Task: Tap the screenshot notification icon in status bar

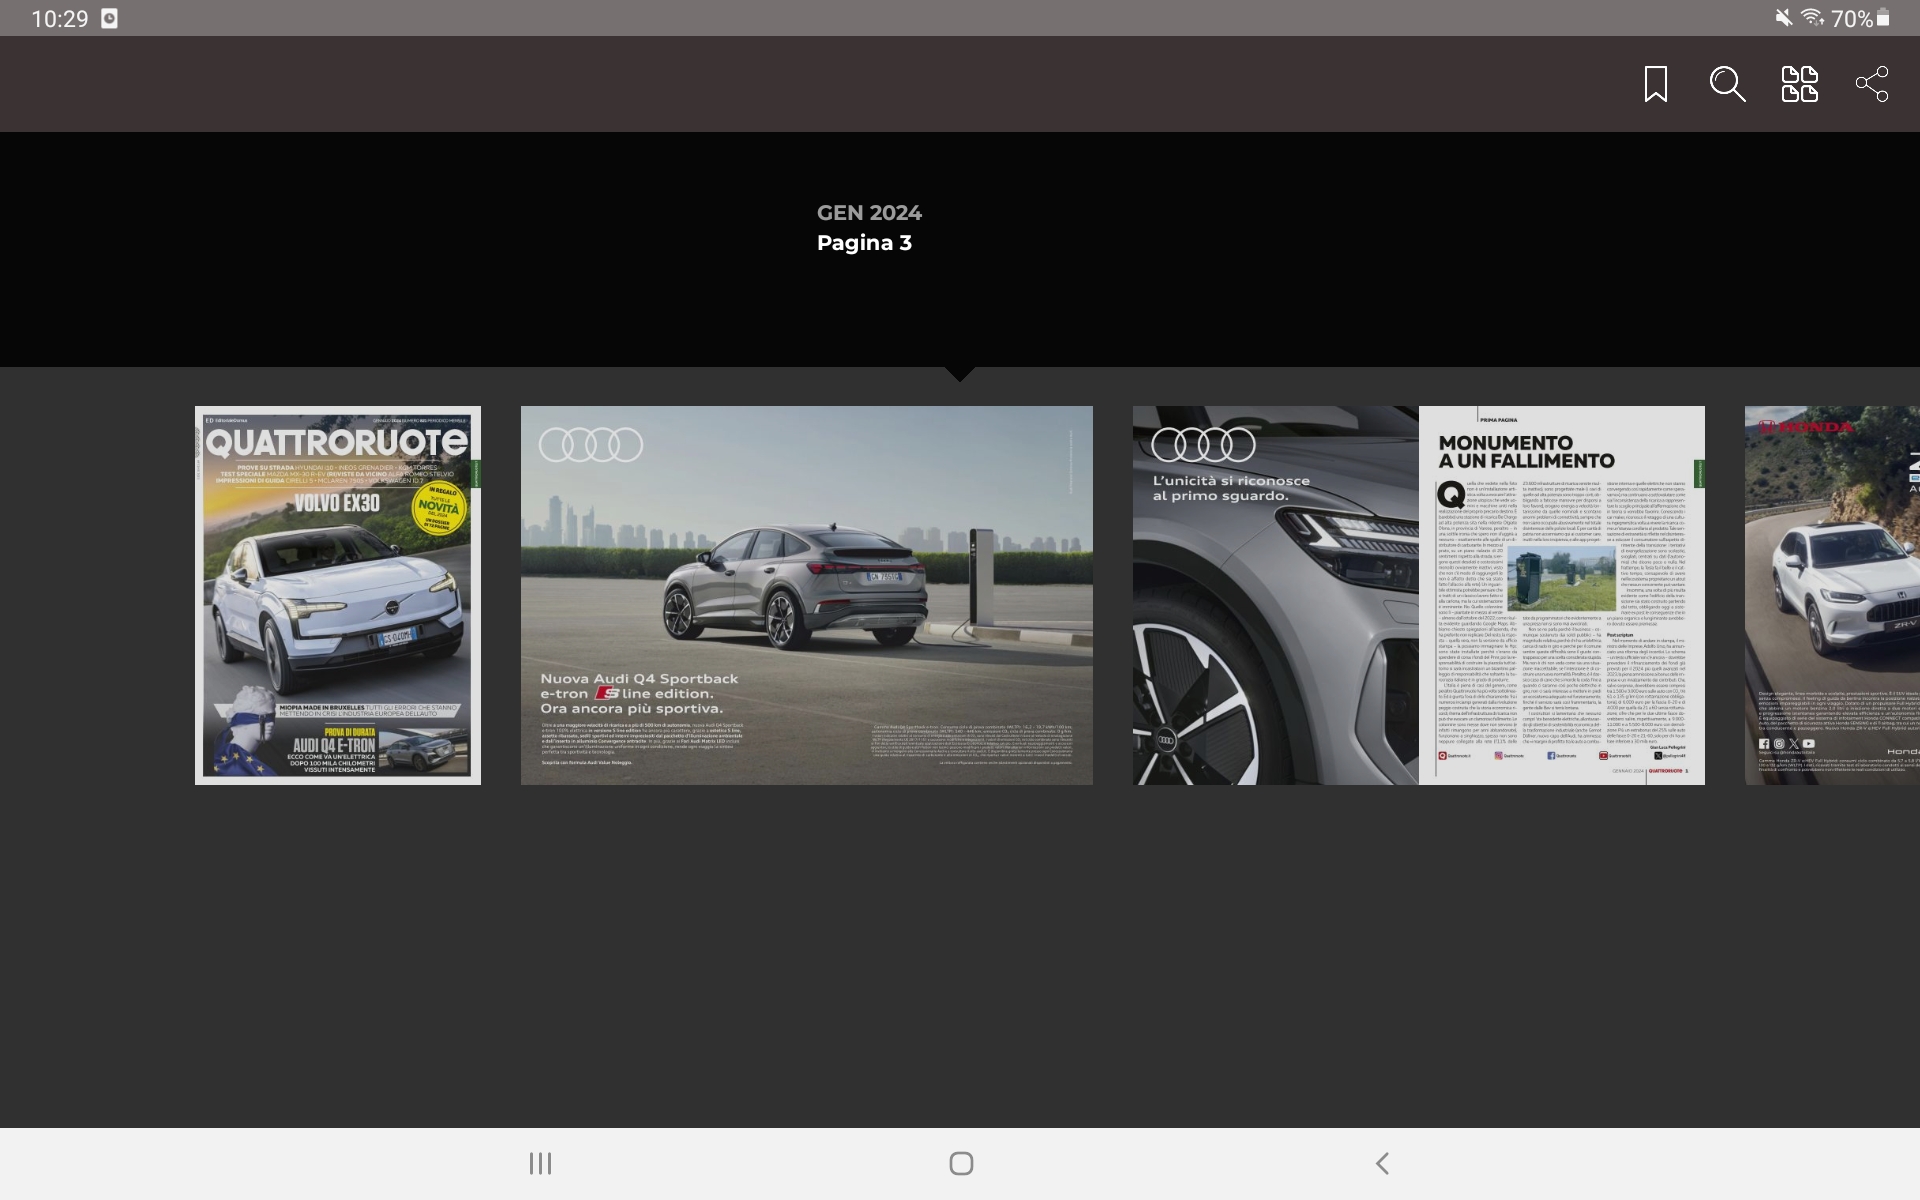Action: (109, 18)
